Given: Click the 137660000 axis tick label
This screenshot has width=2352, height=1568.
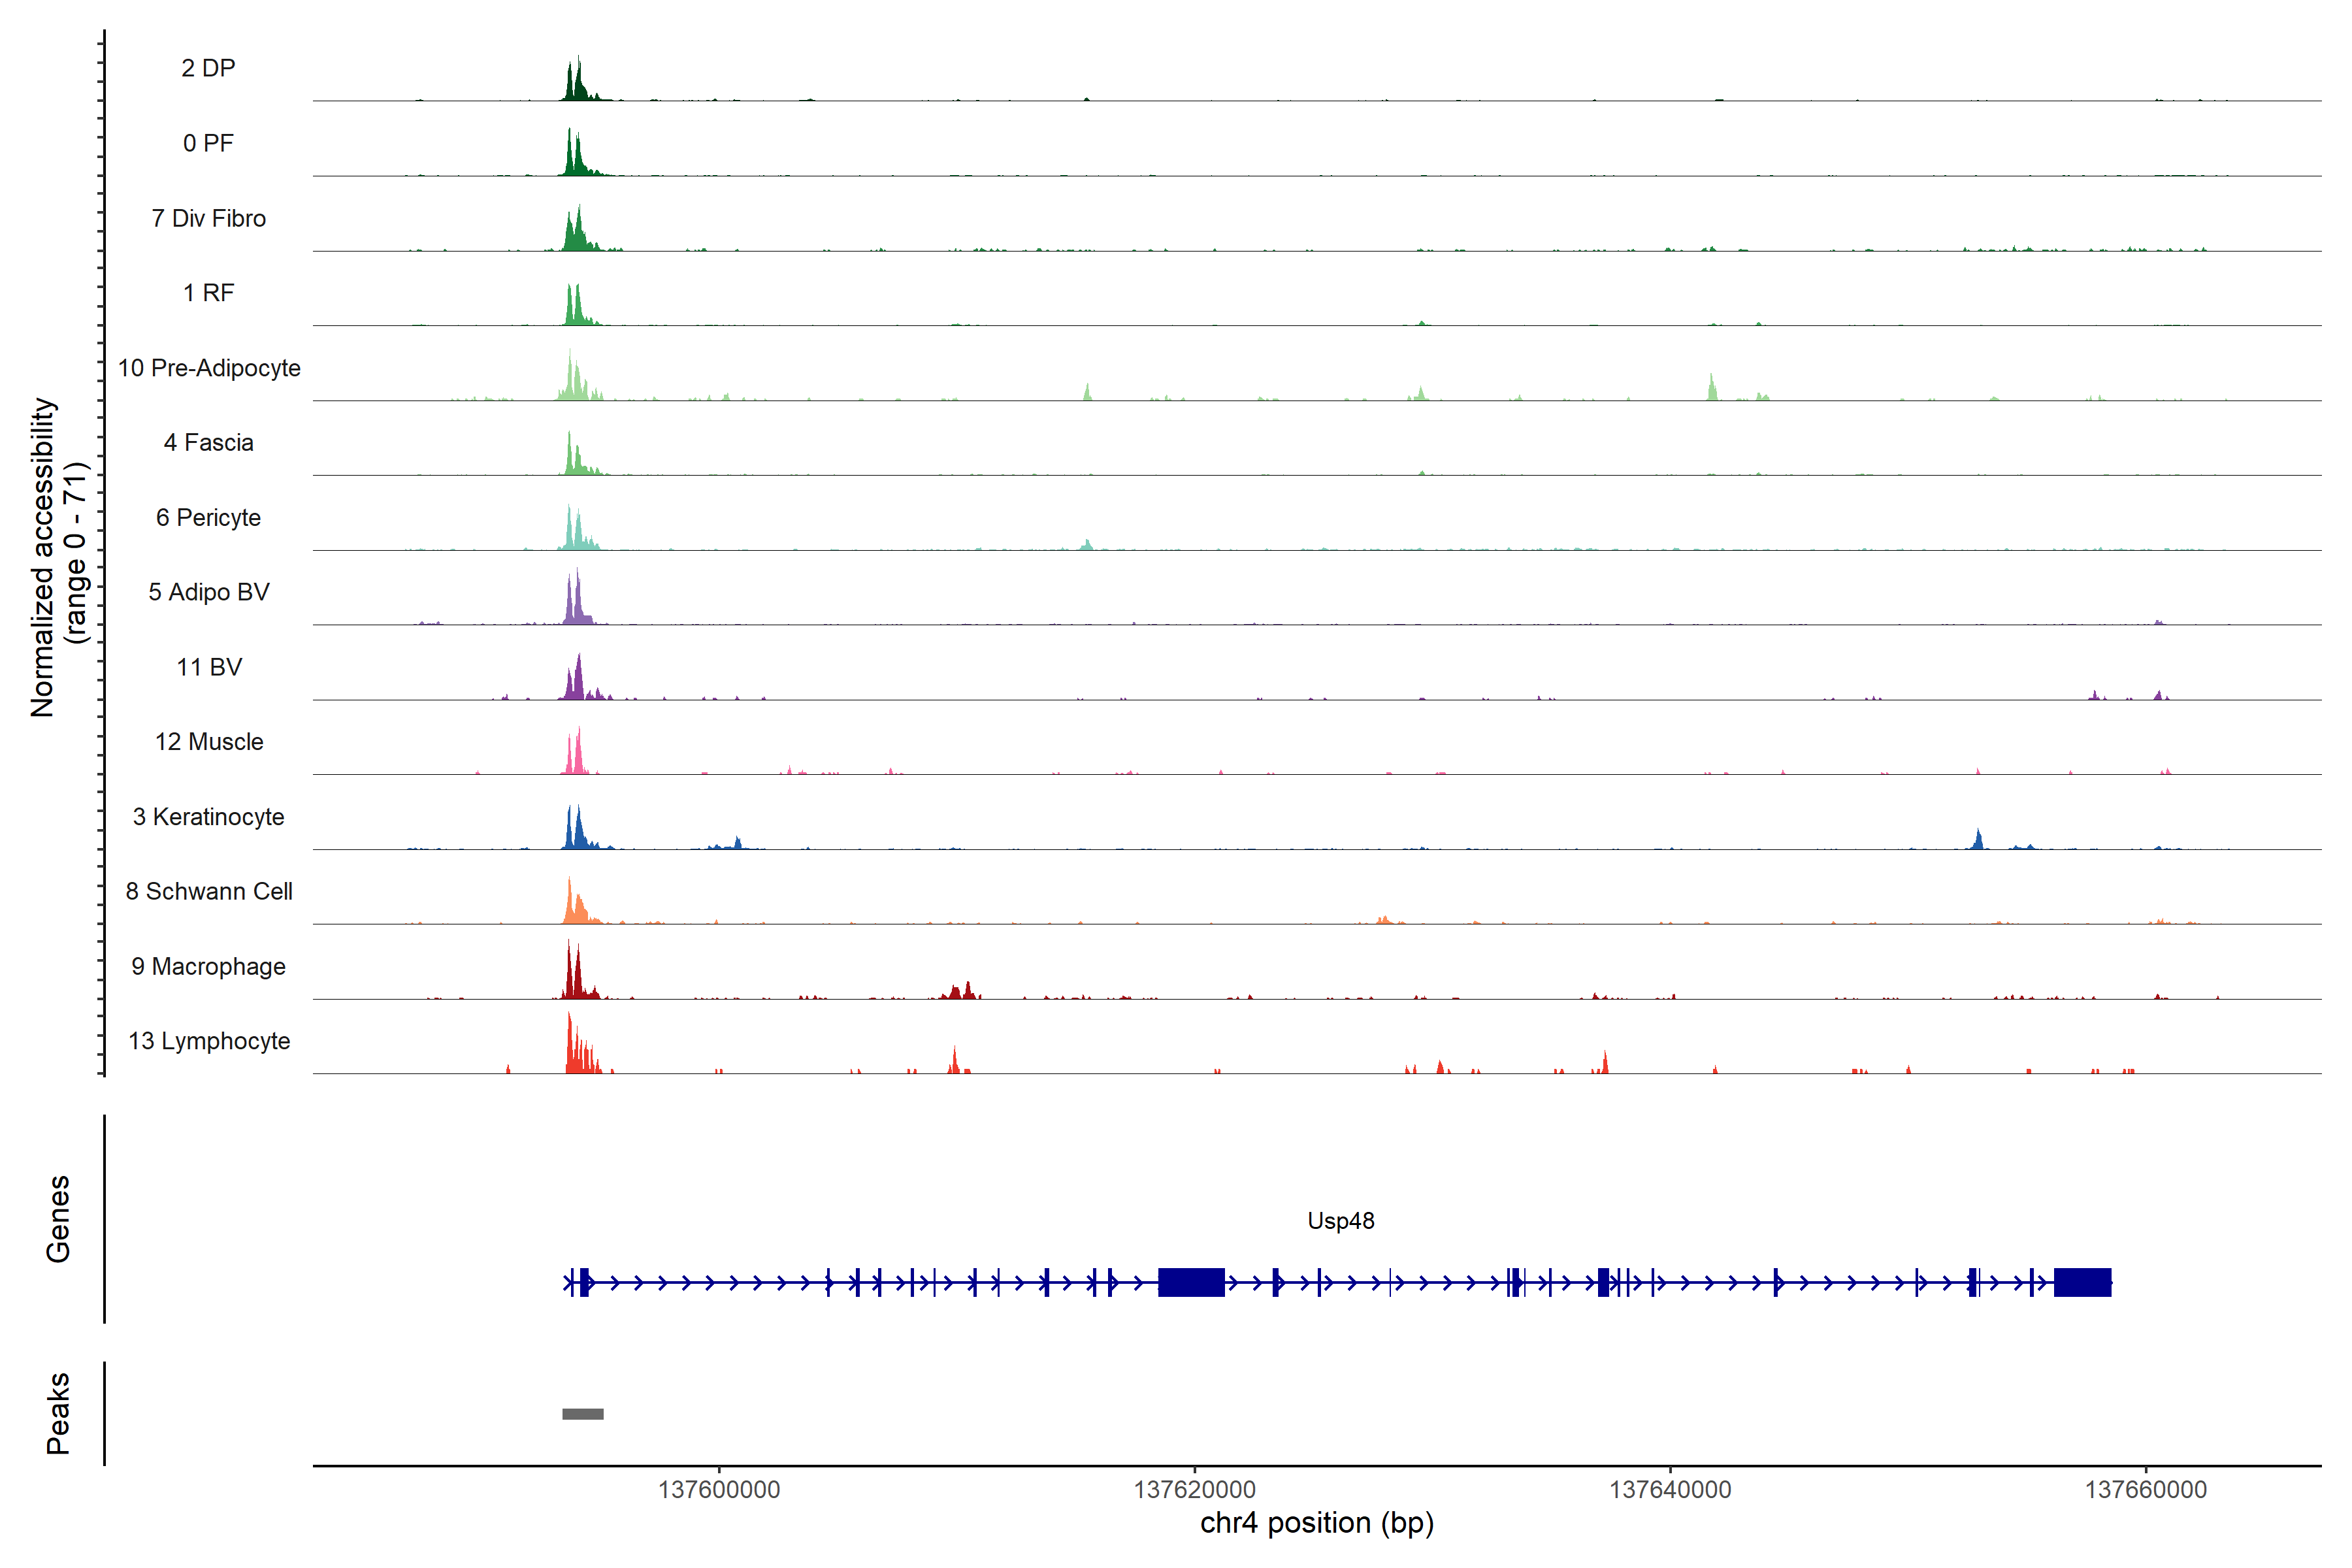Looking at the screenshot, I should 2145,1489.
